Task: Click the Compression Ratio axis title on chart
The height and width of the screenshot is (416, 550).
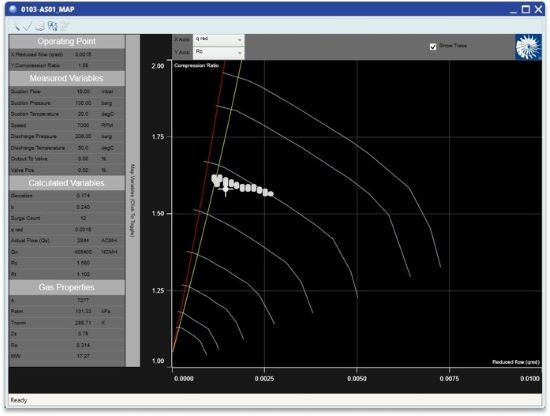Action: tap(196, 65)
